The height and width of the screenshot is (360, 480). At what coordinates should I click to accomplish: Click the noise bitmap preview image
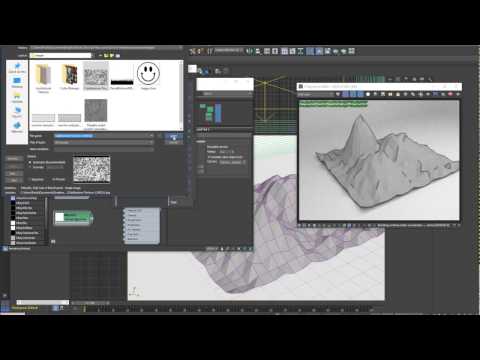(92, 169)
